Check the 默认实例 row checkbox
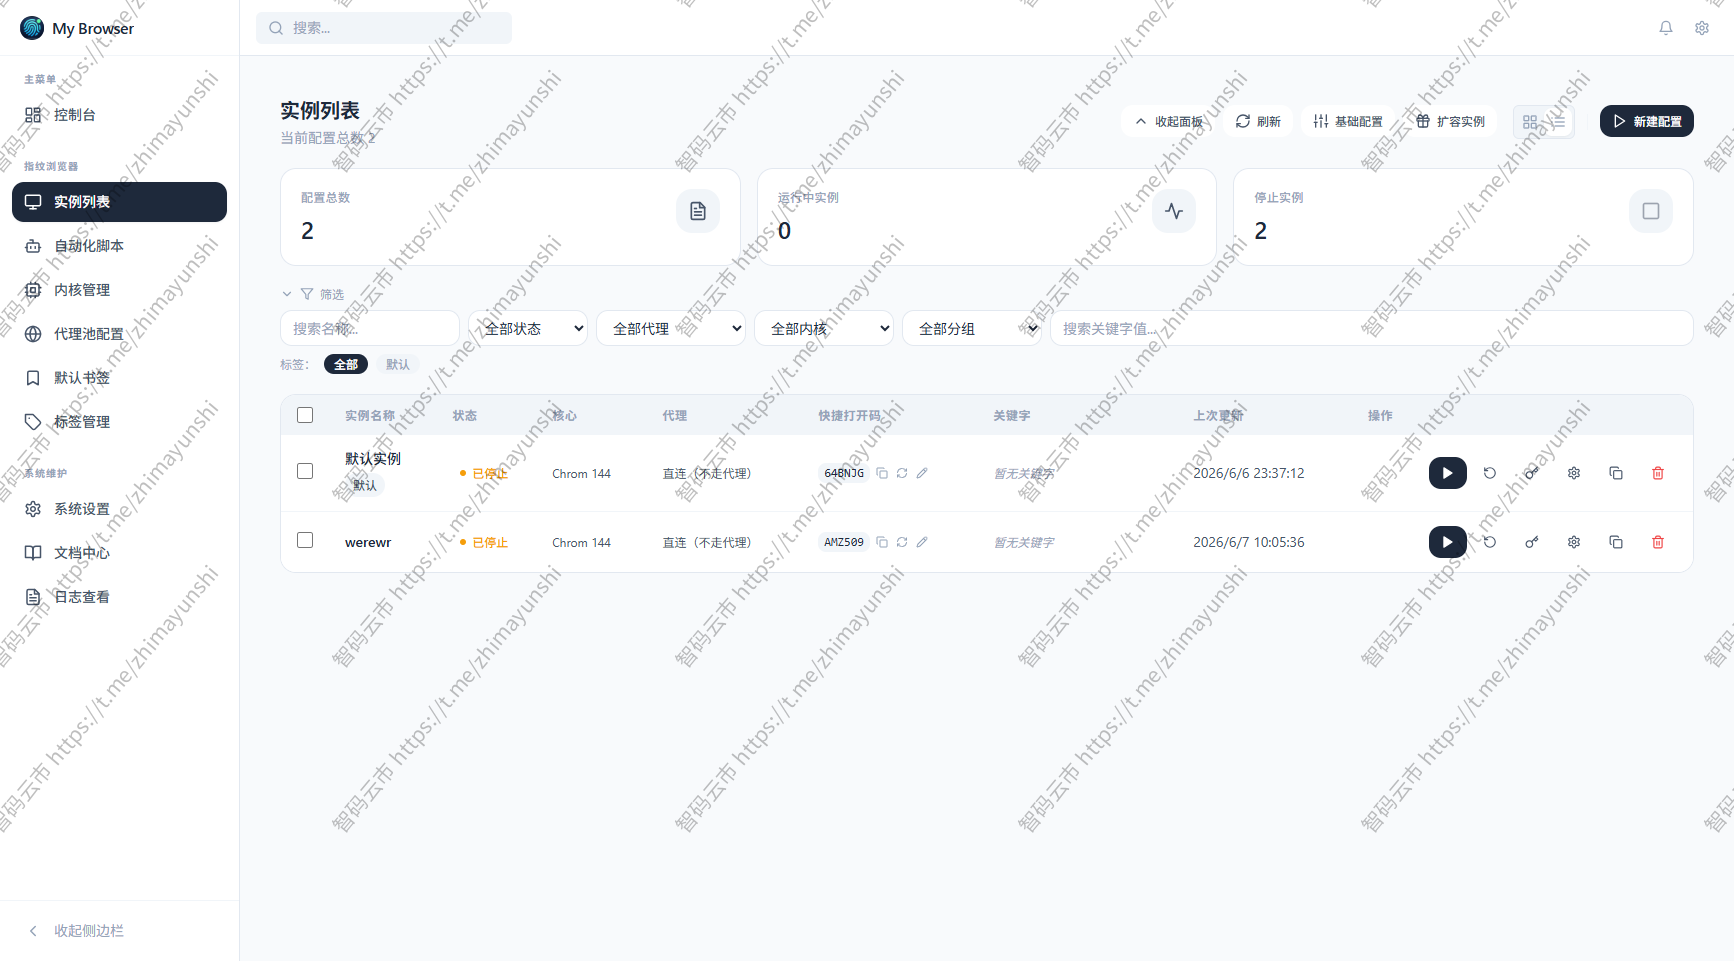Viewport: 1734px width, 961px height. [305, 471]
